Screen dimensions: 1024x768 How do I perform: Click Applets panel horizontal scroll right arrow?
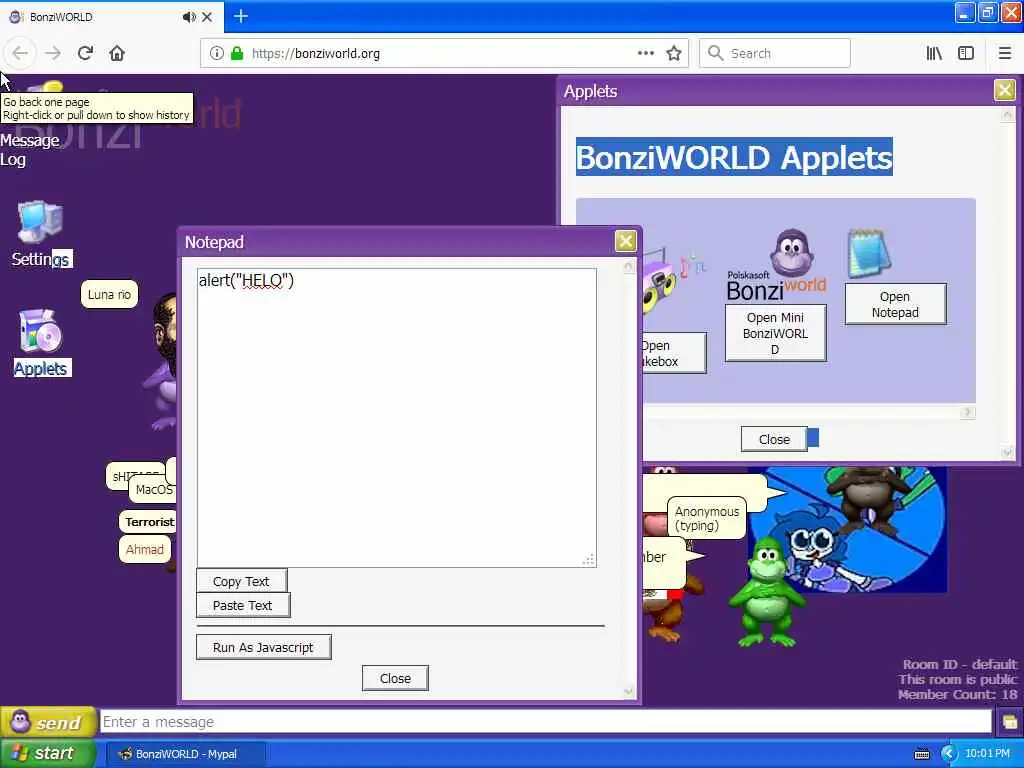968,413
